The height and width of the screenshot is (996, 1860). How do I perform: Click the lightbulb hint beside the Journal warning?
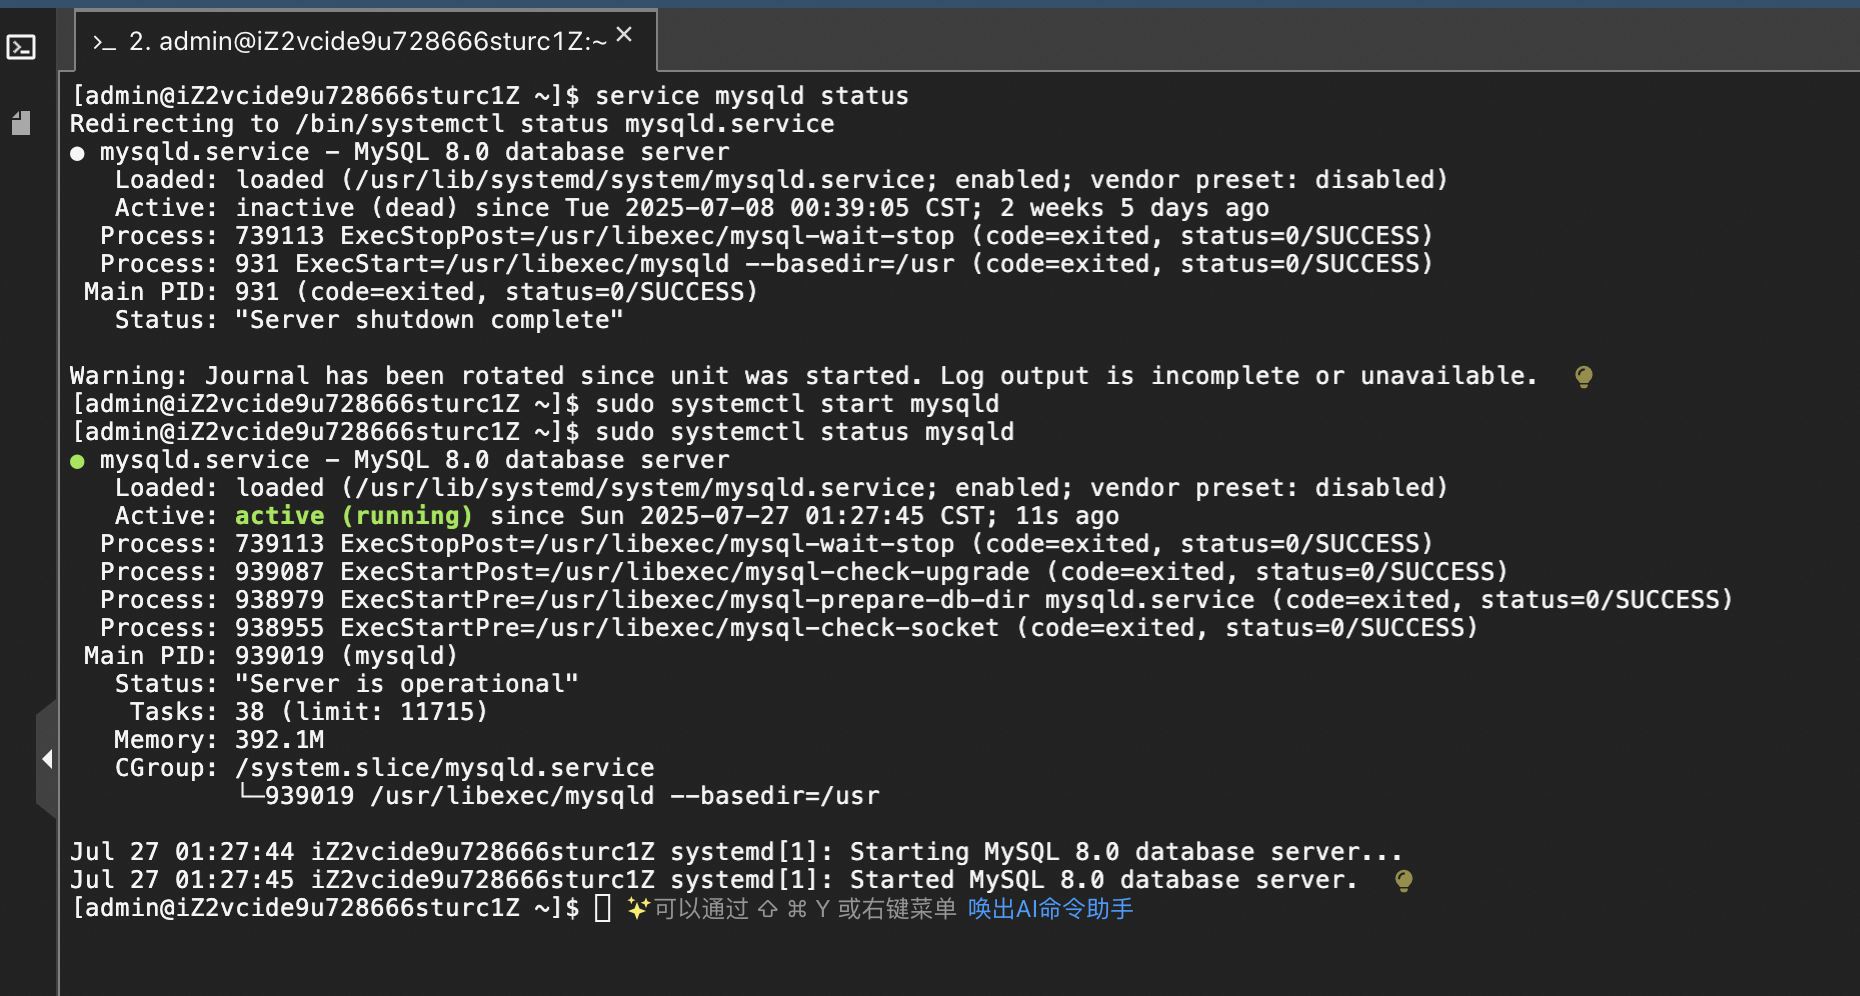1583,377
